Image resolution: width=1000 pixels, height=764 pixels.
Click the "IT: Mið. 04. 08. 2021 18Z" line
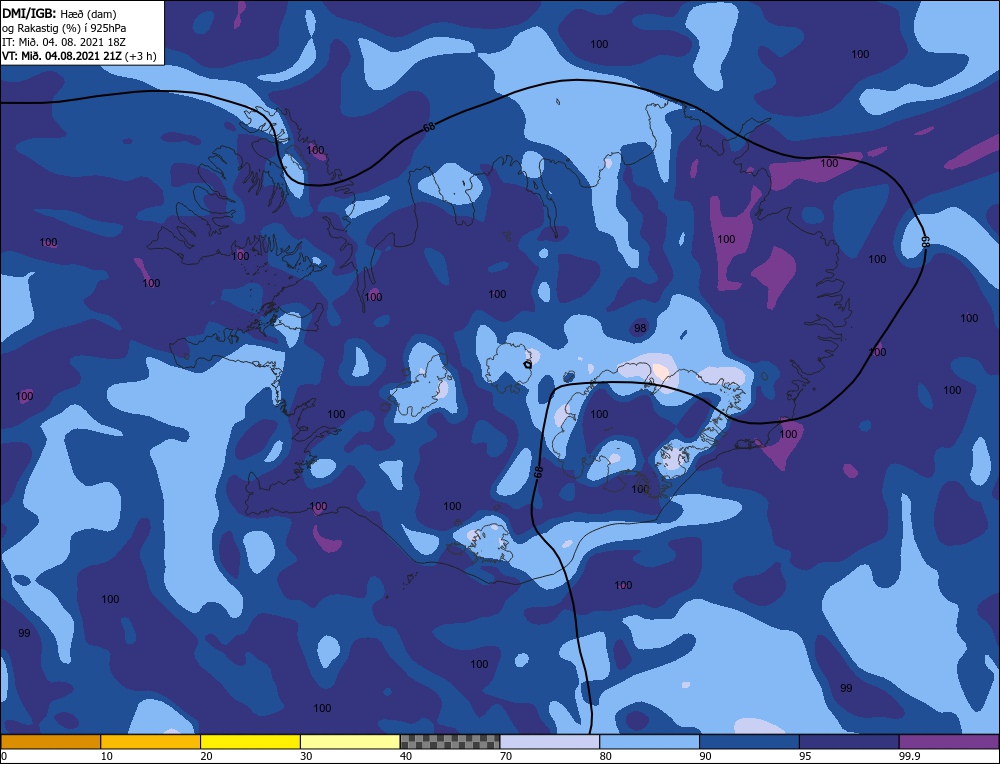tap(64, 42)
